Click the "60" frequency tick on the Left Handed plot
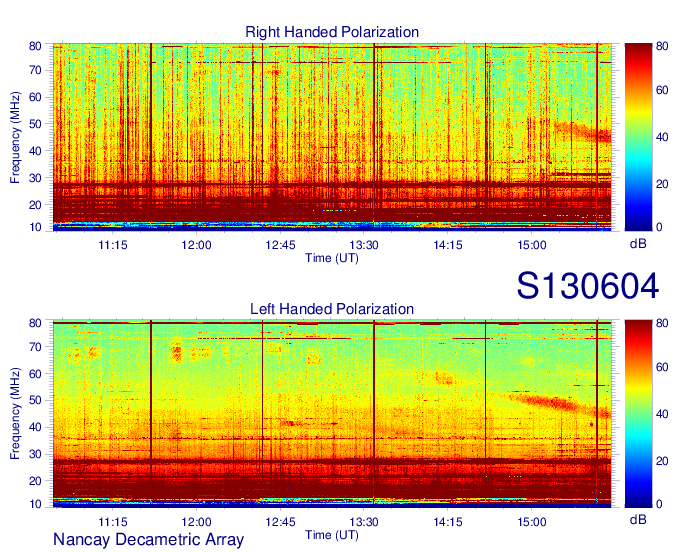Screen dimensions: 680x552 tap(35, 374)
